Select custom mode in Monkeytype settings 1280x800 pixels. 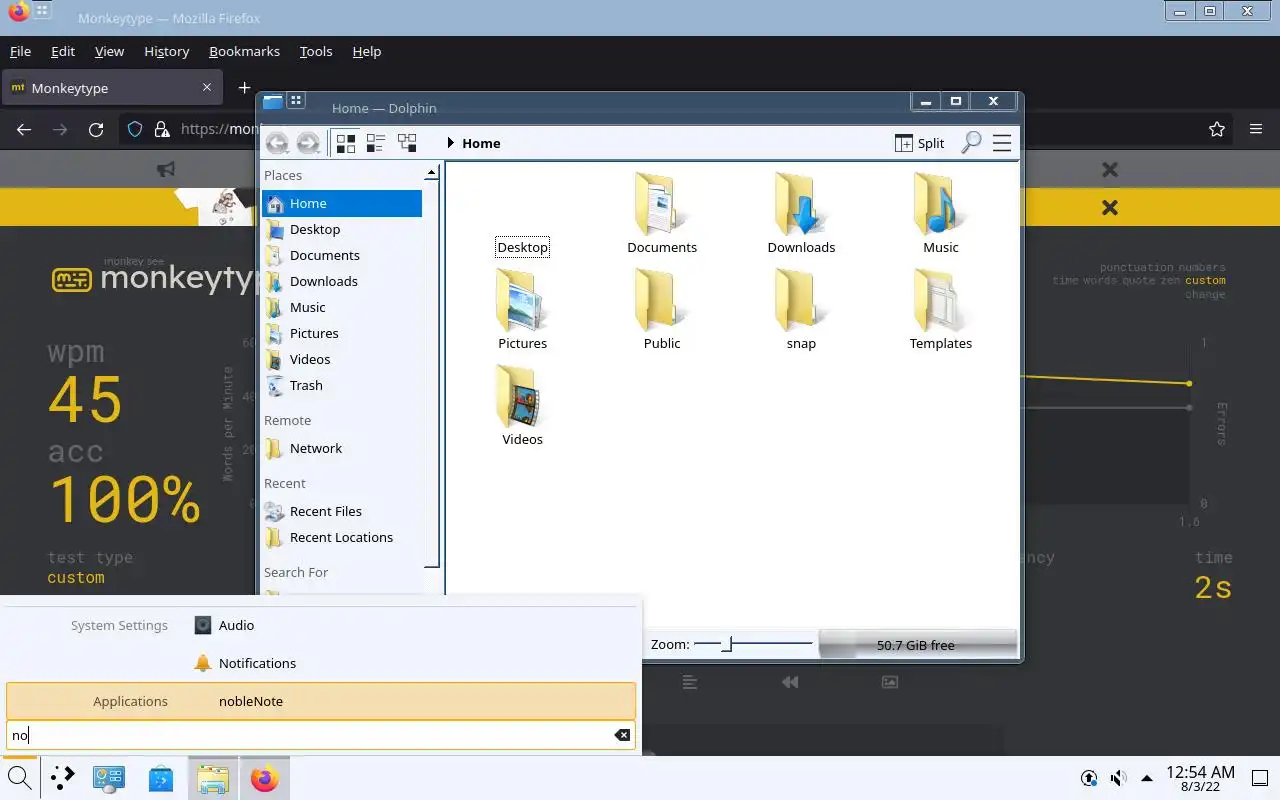click(1205, 280)
